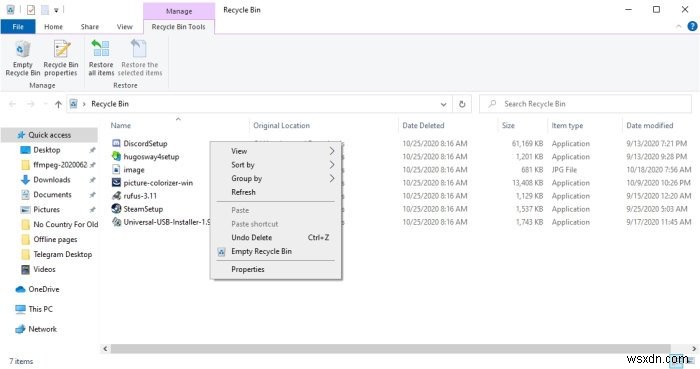Screen dimensions: 700x369
Task: Sort by the Name column header
Action: pos(121,125)
